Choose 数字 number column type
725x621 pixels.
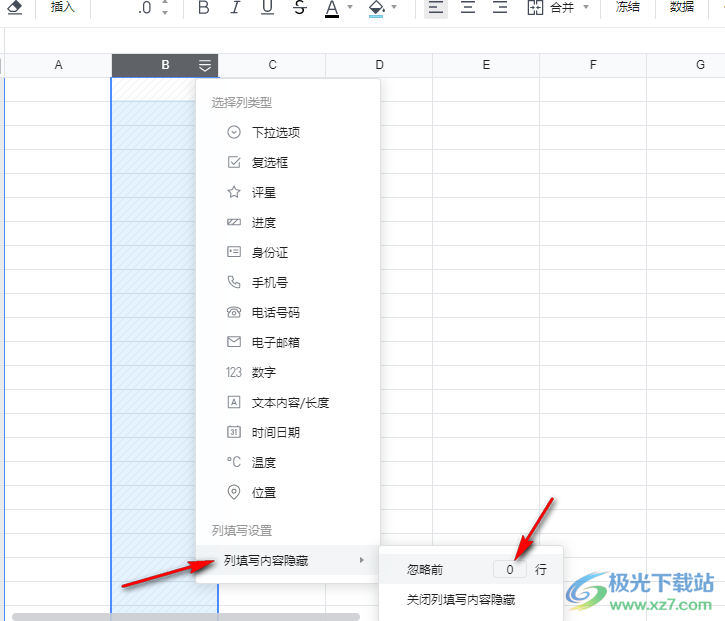(x=288, y=373)
